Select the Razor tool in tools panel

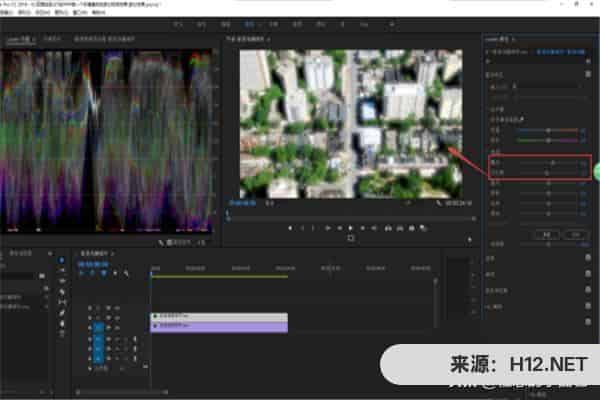pyautogui.click(x=62, y=292)
